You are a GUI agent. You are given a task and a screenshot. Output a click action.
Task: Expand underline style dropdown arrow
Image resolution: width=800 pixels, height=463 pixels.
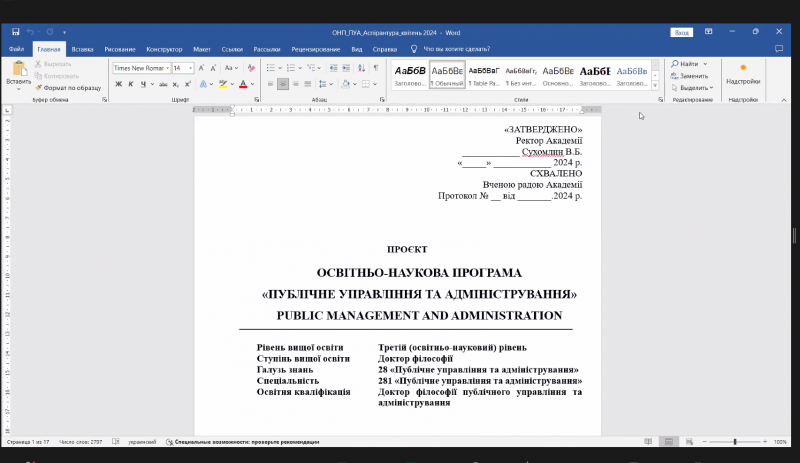[x=152, y=84]
